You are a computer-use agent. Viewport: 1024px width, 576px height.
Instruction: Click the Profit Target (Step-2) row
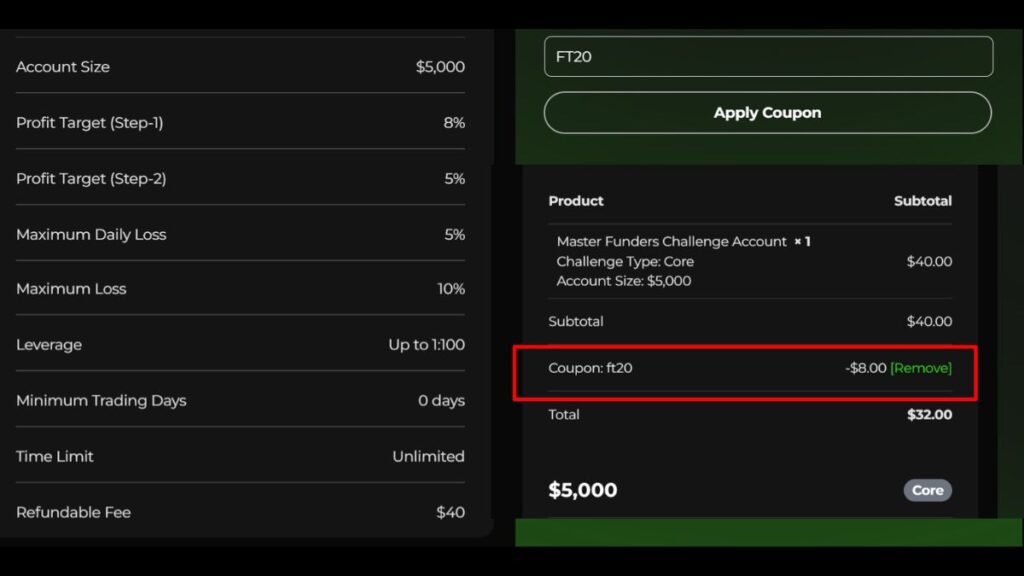240,179
